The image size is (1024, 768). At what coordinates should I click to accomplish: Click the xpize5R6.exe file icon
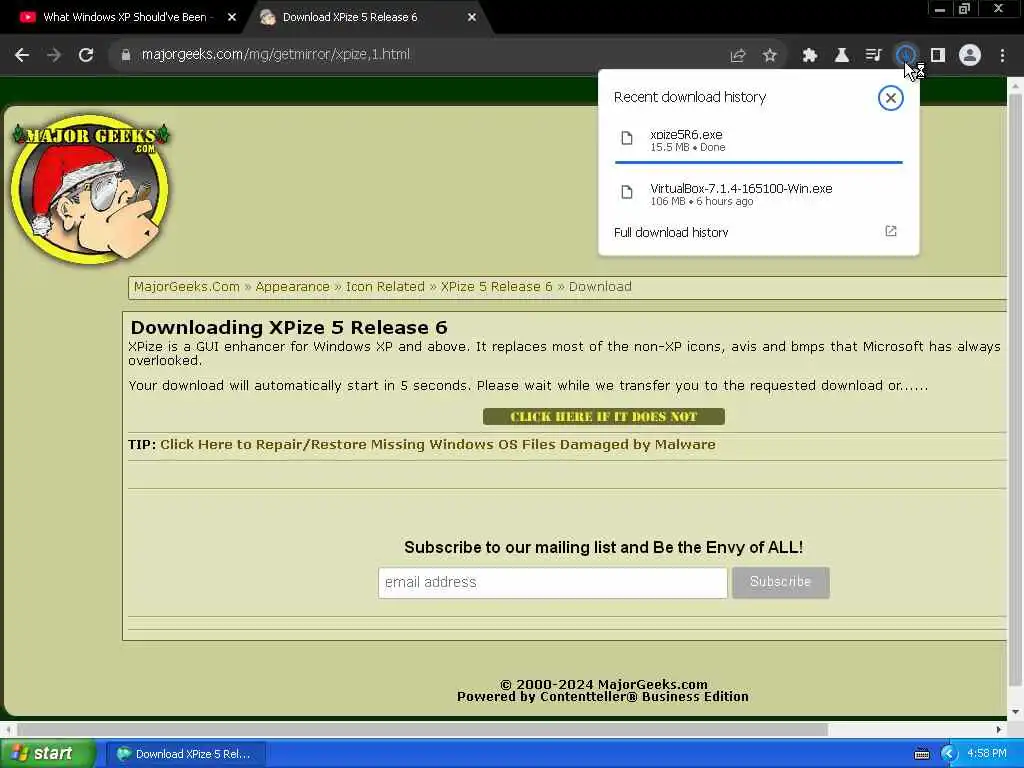627,138
